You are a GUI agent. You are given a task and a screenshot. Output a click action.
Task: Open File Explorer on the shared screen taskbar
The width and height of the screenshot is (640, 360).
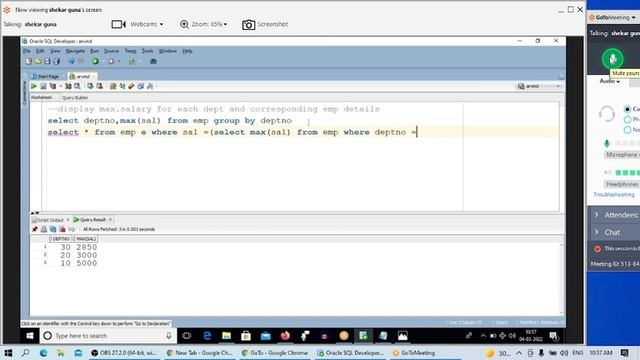pyautogui.click(x=226, y=336)
